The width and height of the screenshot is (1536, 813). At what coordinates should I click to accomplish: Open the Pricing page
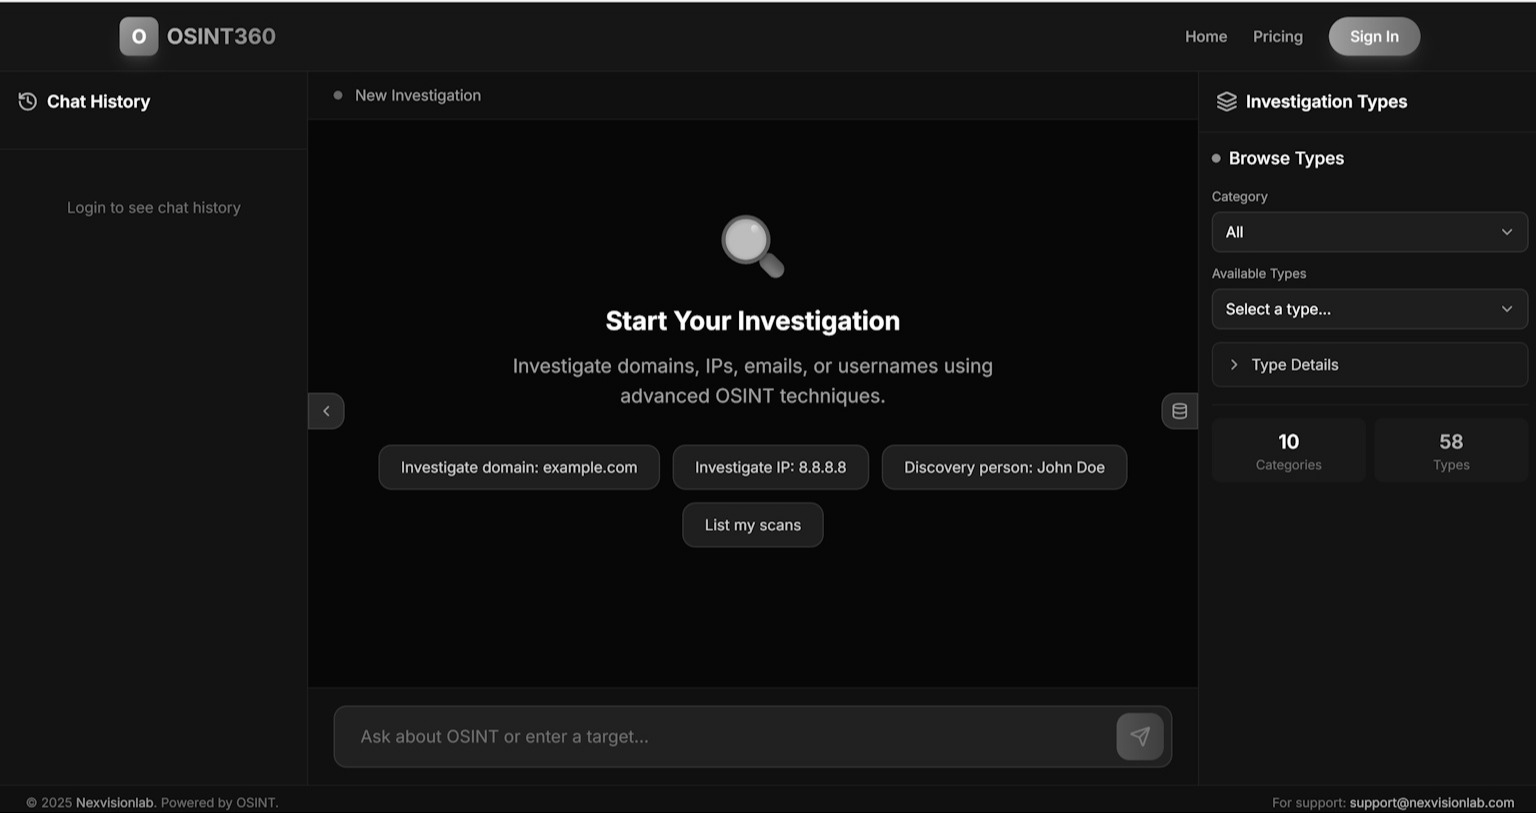pos(1277,37)
